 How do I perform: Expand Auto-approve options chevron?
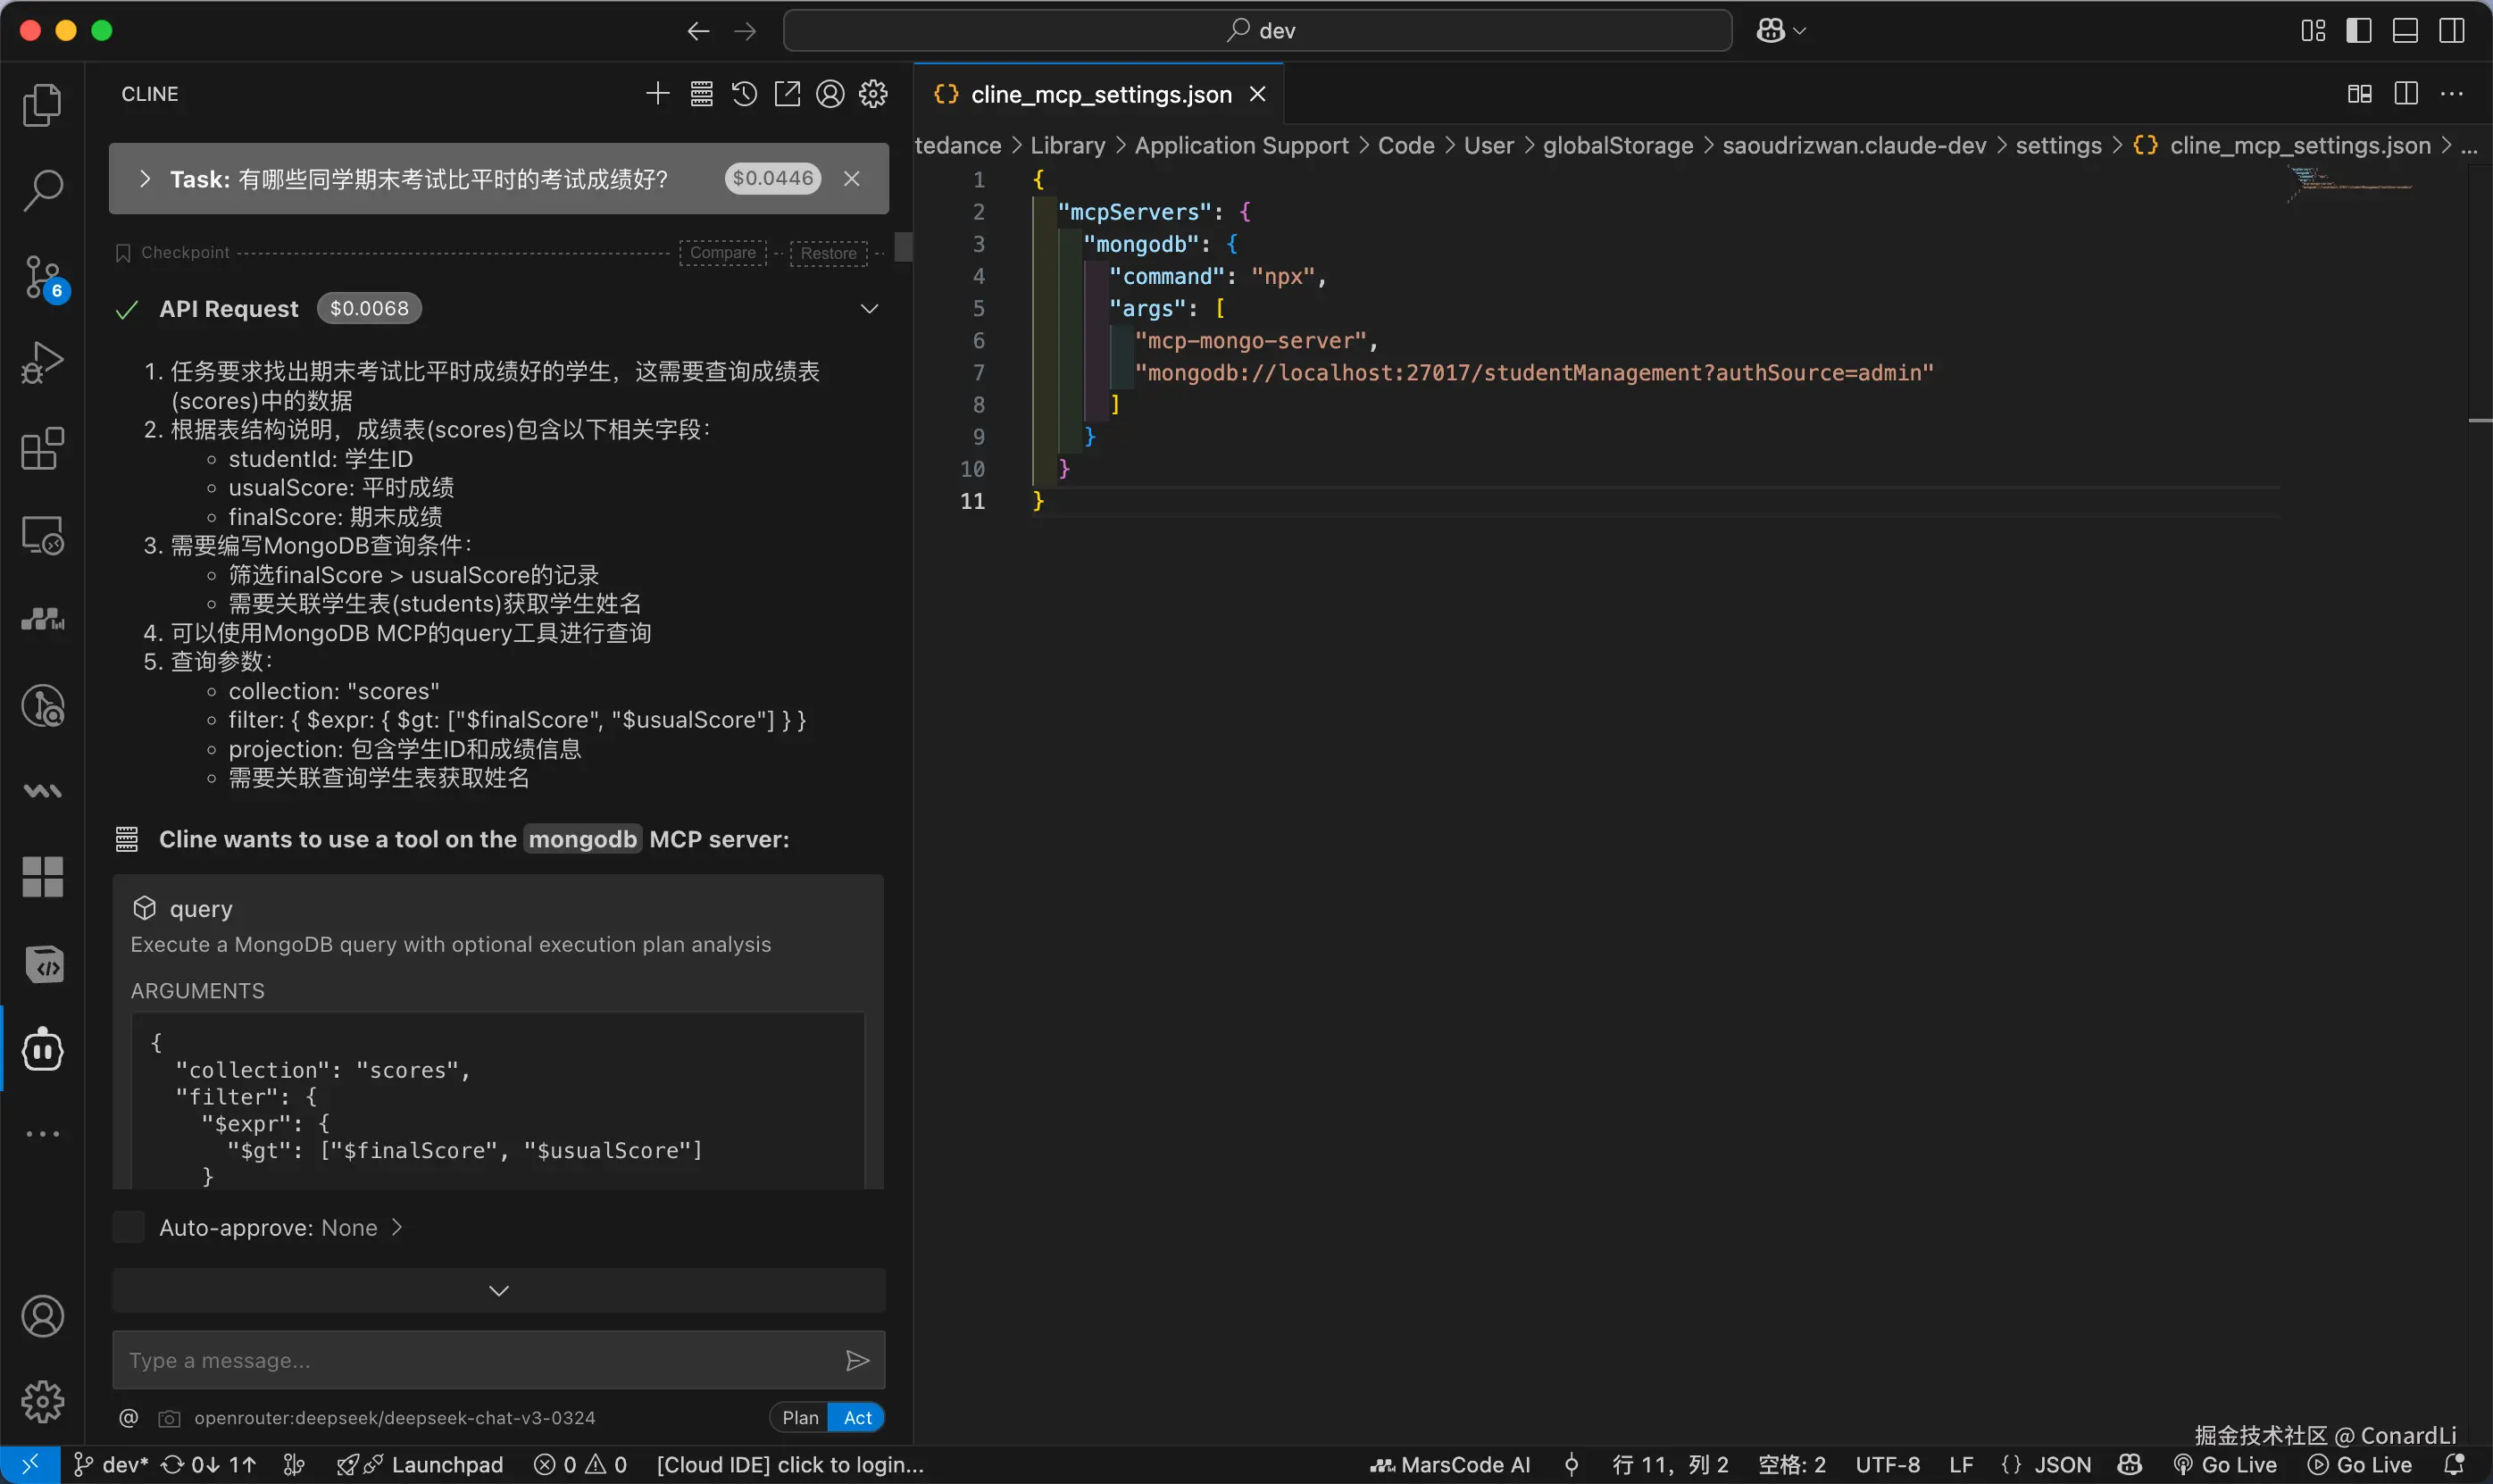tap(397, 1227)
